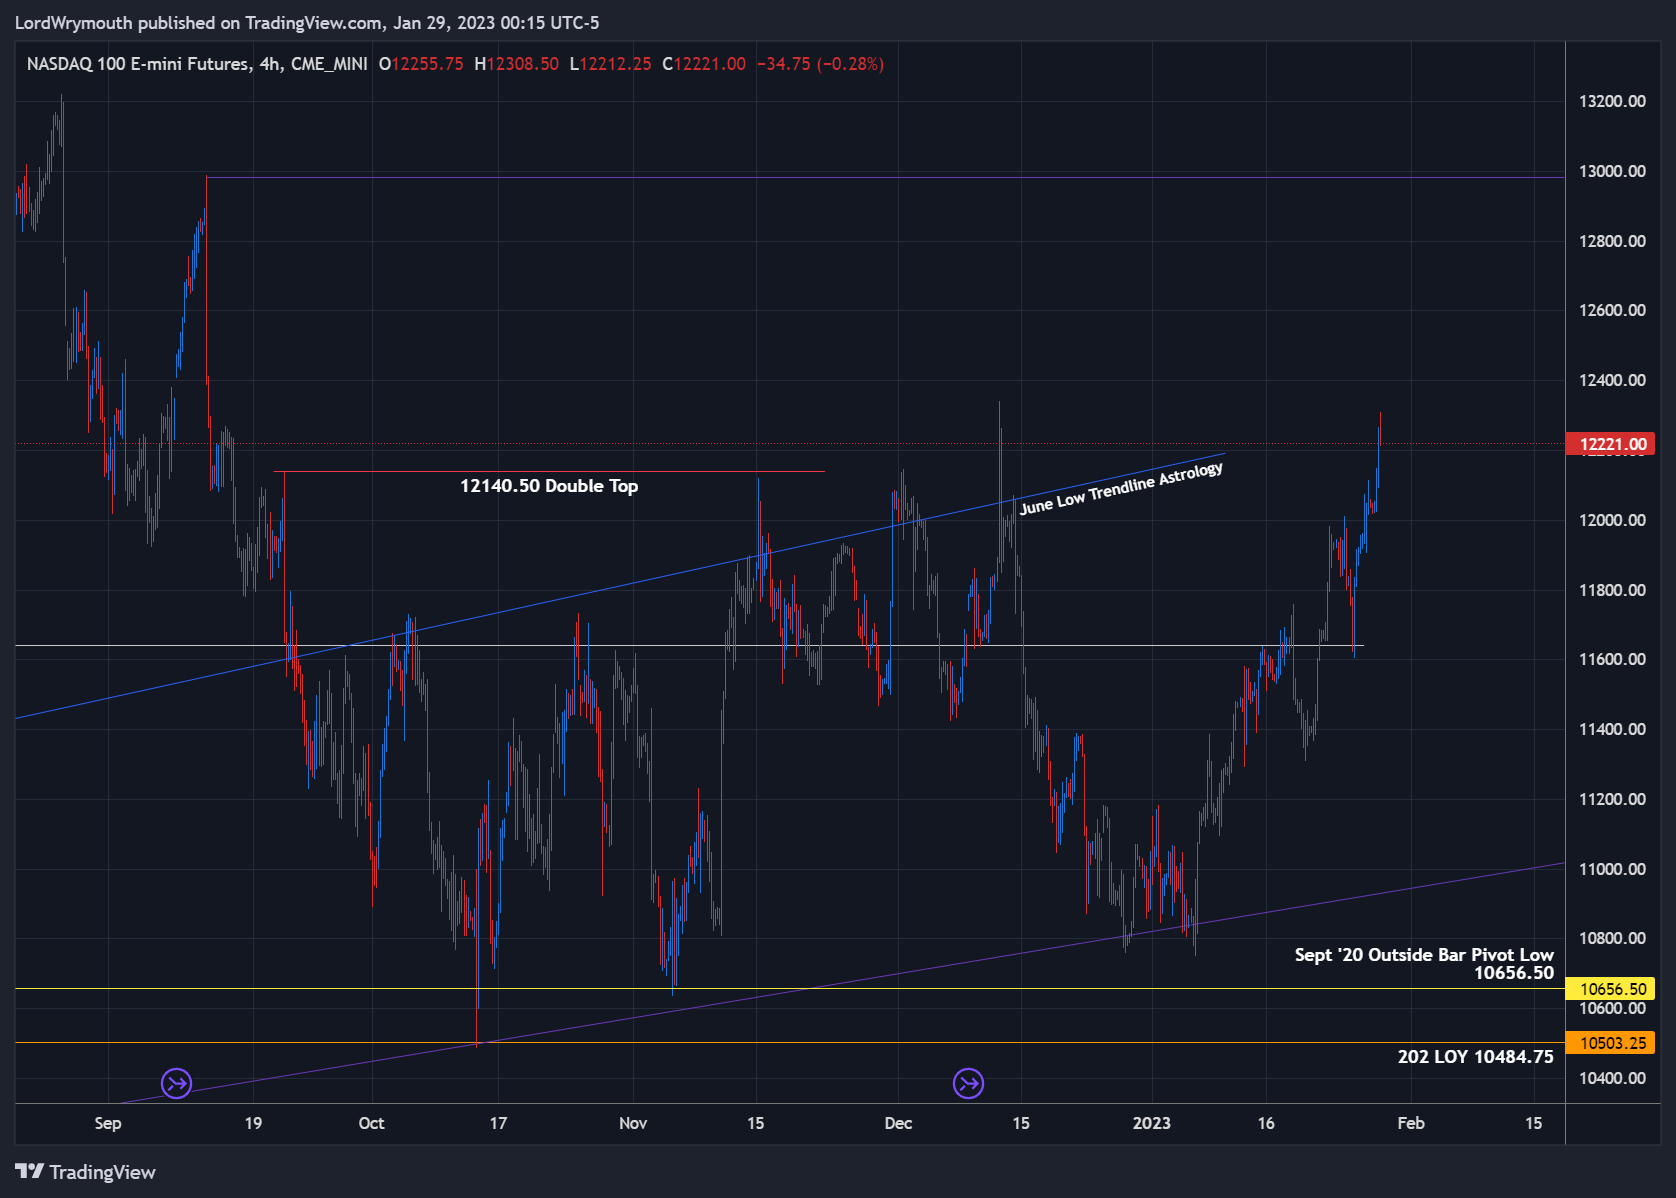1676x1198 pixels.
Task: Click the change value −34.75 (−0.28%)
Action: pos(820,64)
